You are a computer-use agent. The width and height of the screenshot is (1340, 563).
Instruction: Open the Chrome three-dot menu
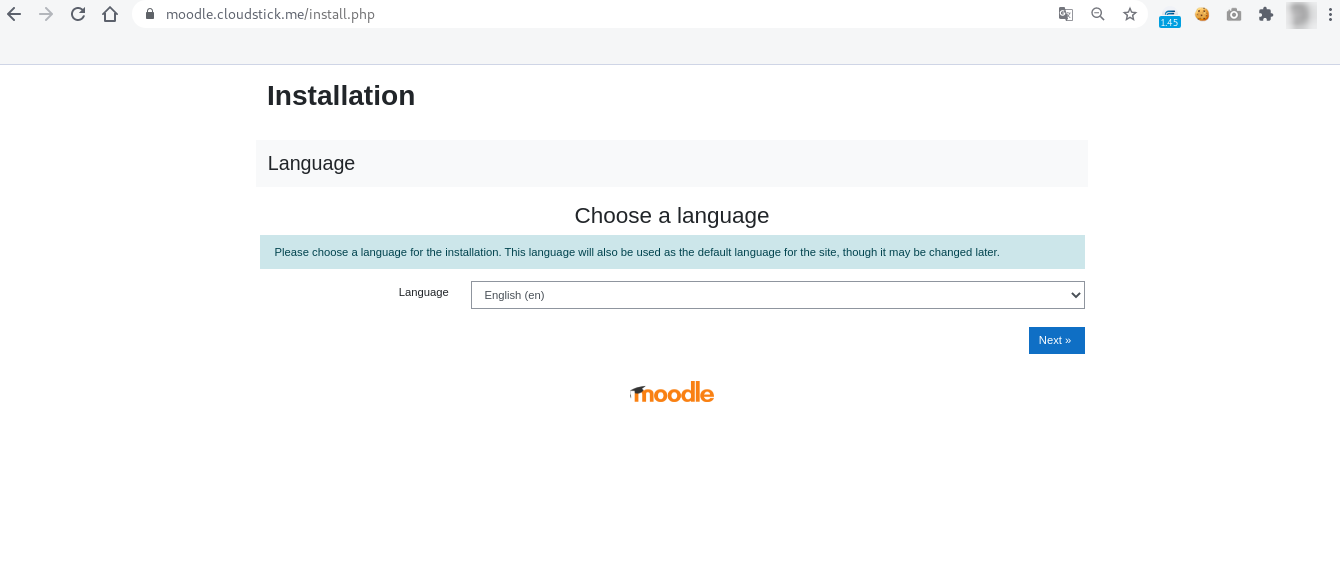(1331, 15)
